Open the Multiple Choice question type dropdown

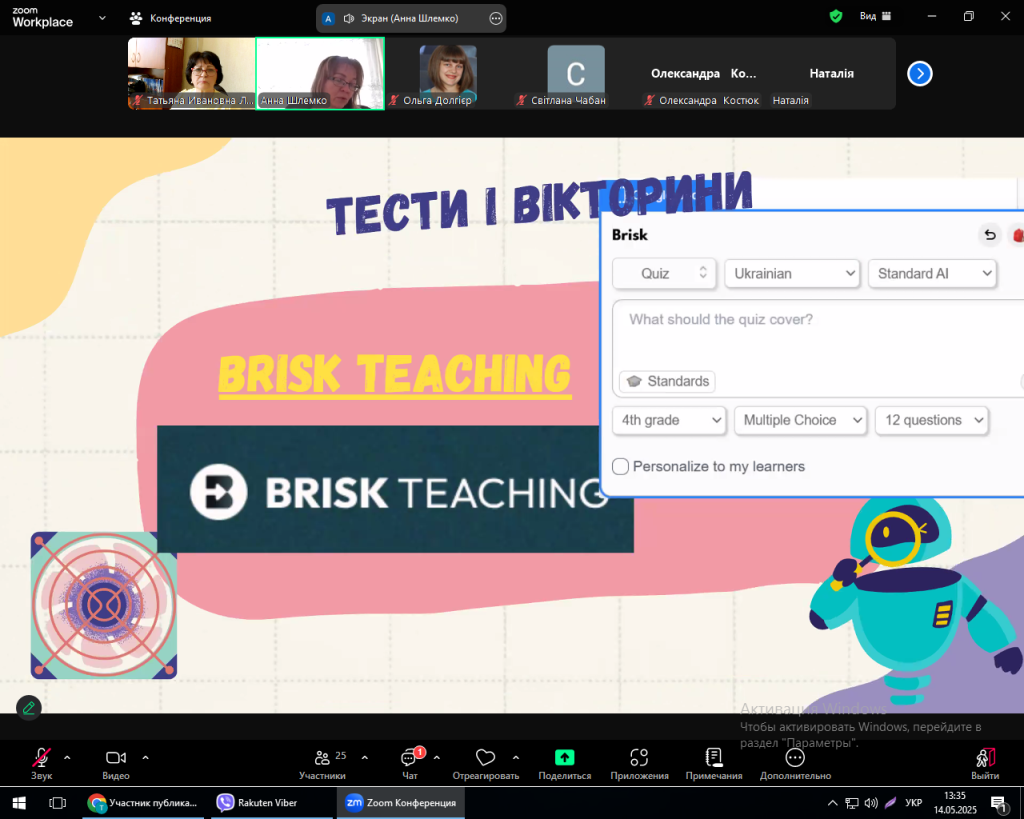click(x=801, y=421)
